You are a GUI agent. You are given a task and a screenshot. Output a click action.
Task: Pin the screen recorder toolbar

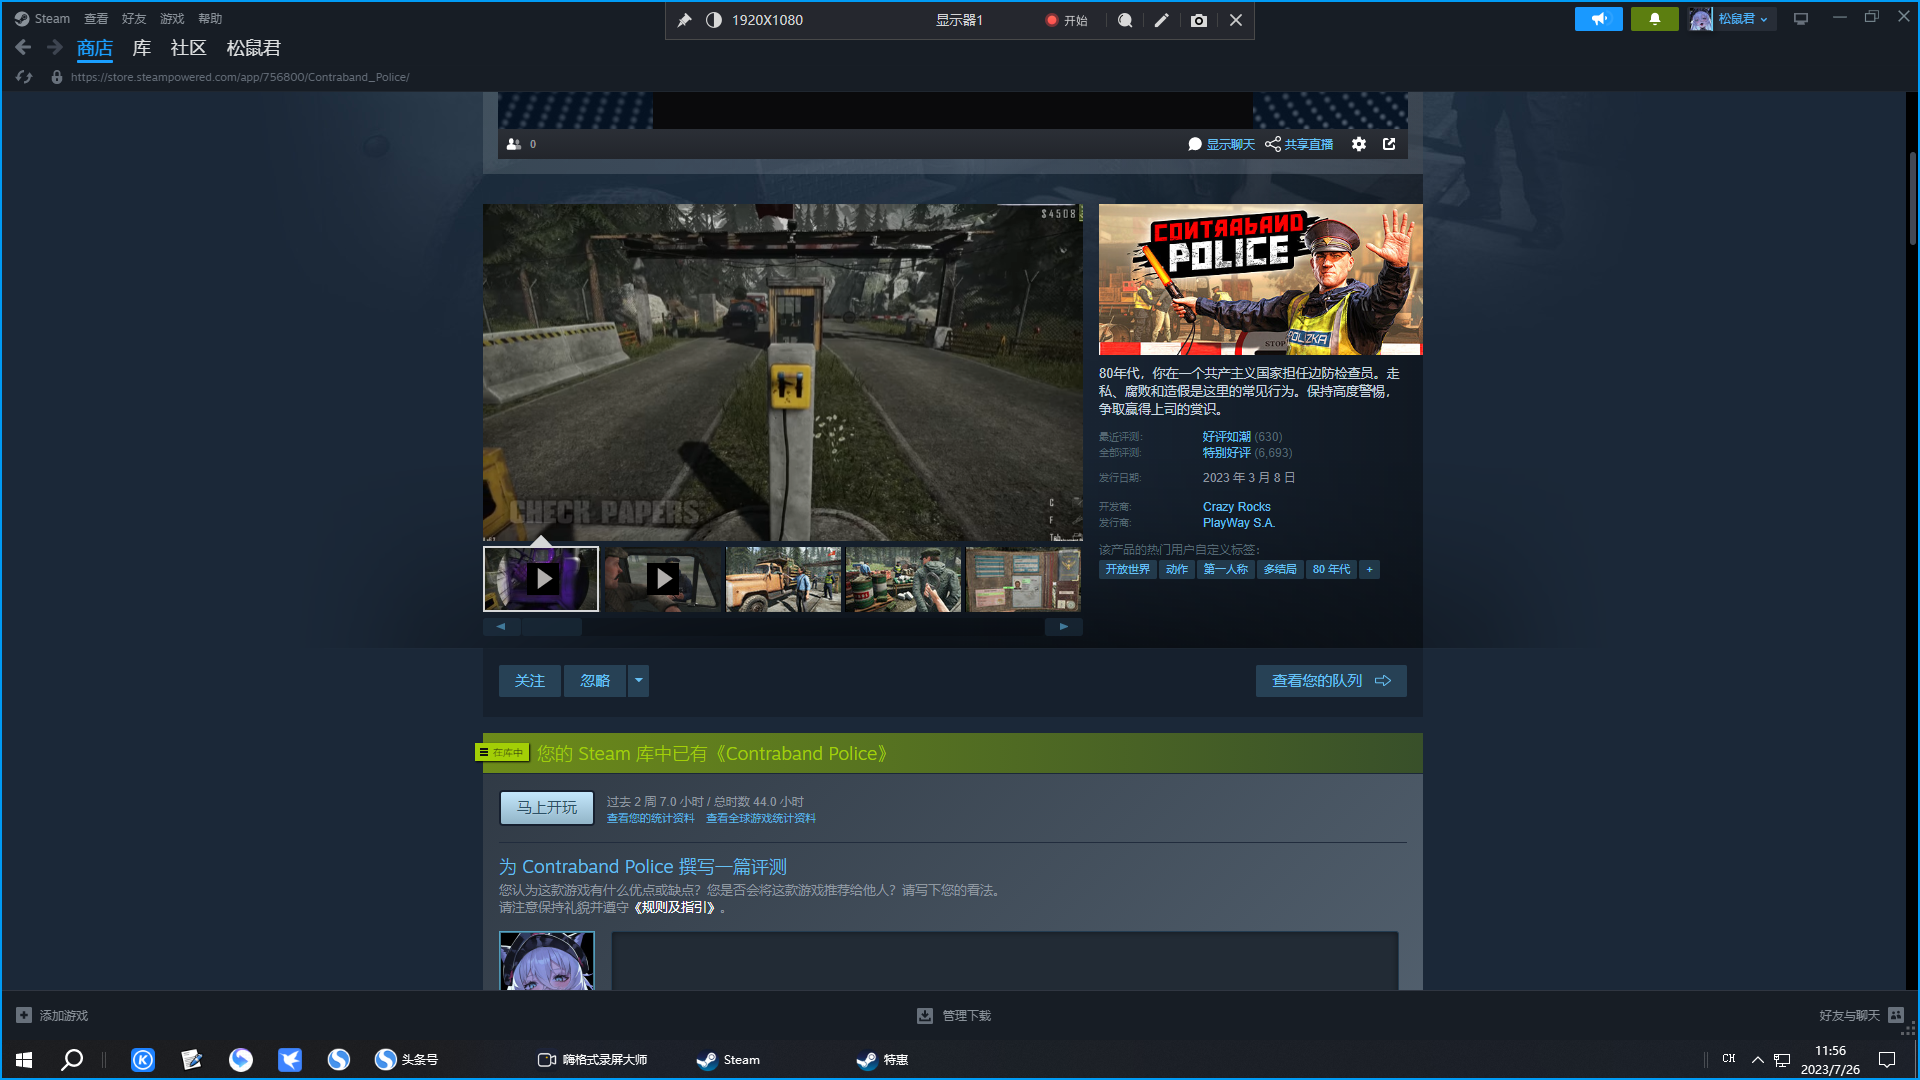point(685,20)
